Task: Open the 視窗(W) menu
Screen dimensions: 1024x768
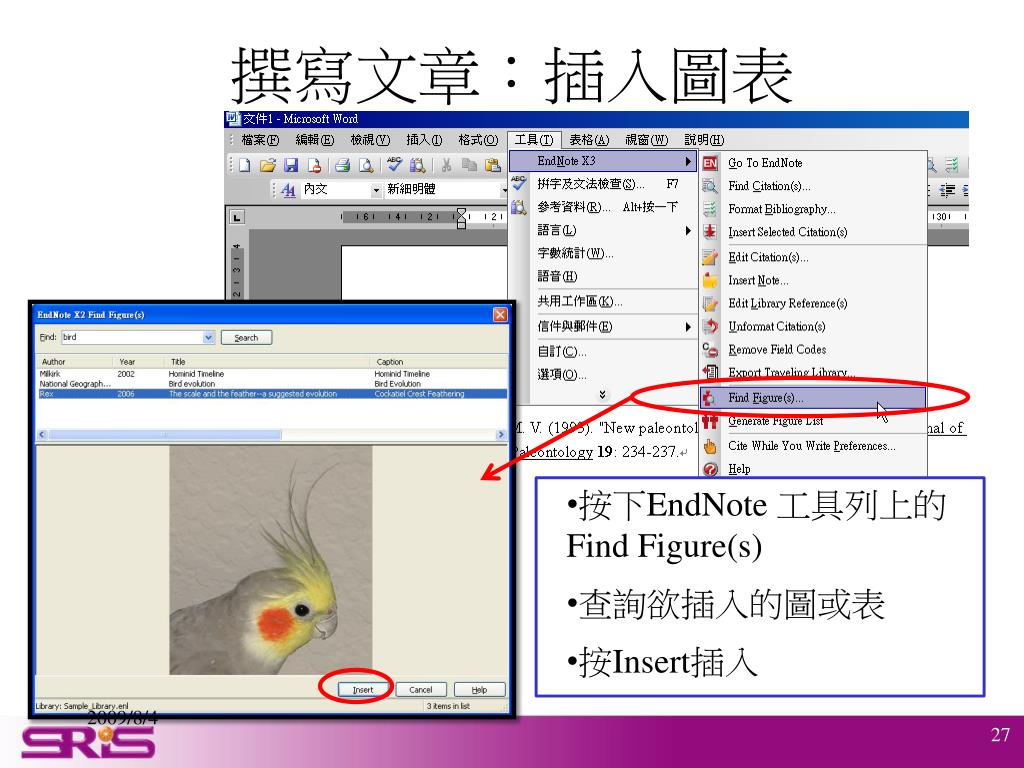Action: 647,140
